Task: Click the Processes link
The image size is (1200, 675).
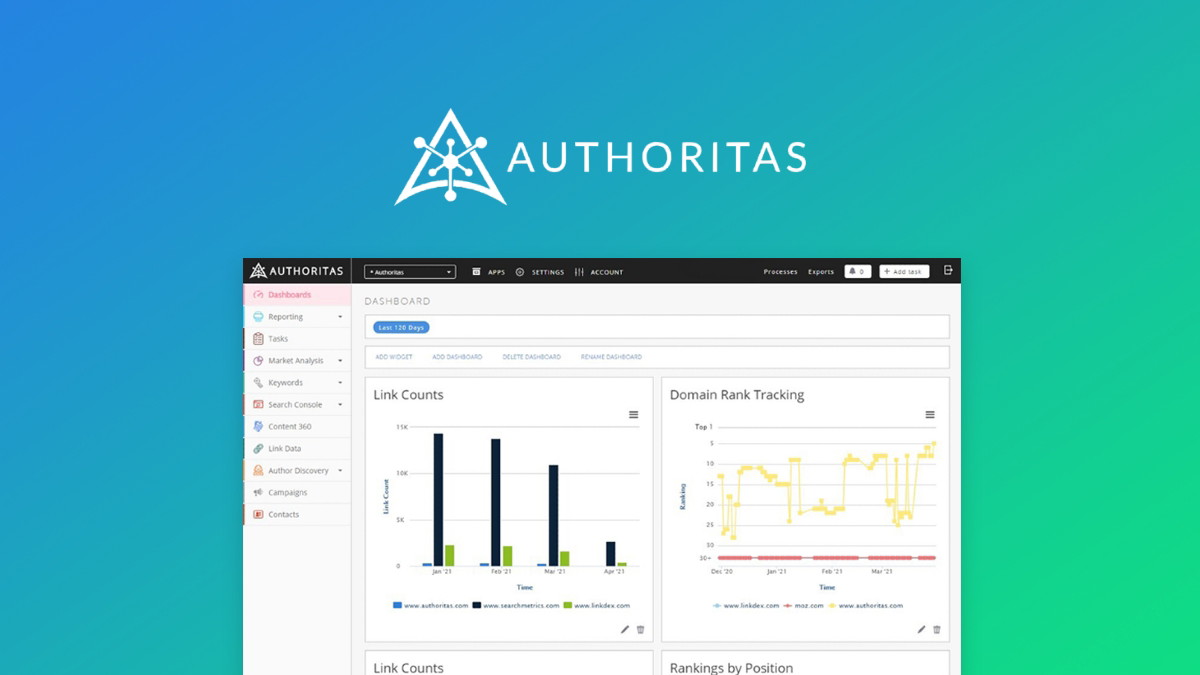Action: tap(780, 272)
